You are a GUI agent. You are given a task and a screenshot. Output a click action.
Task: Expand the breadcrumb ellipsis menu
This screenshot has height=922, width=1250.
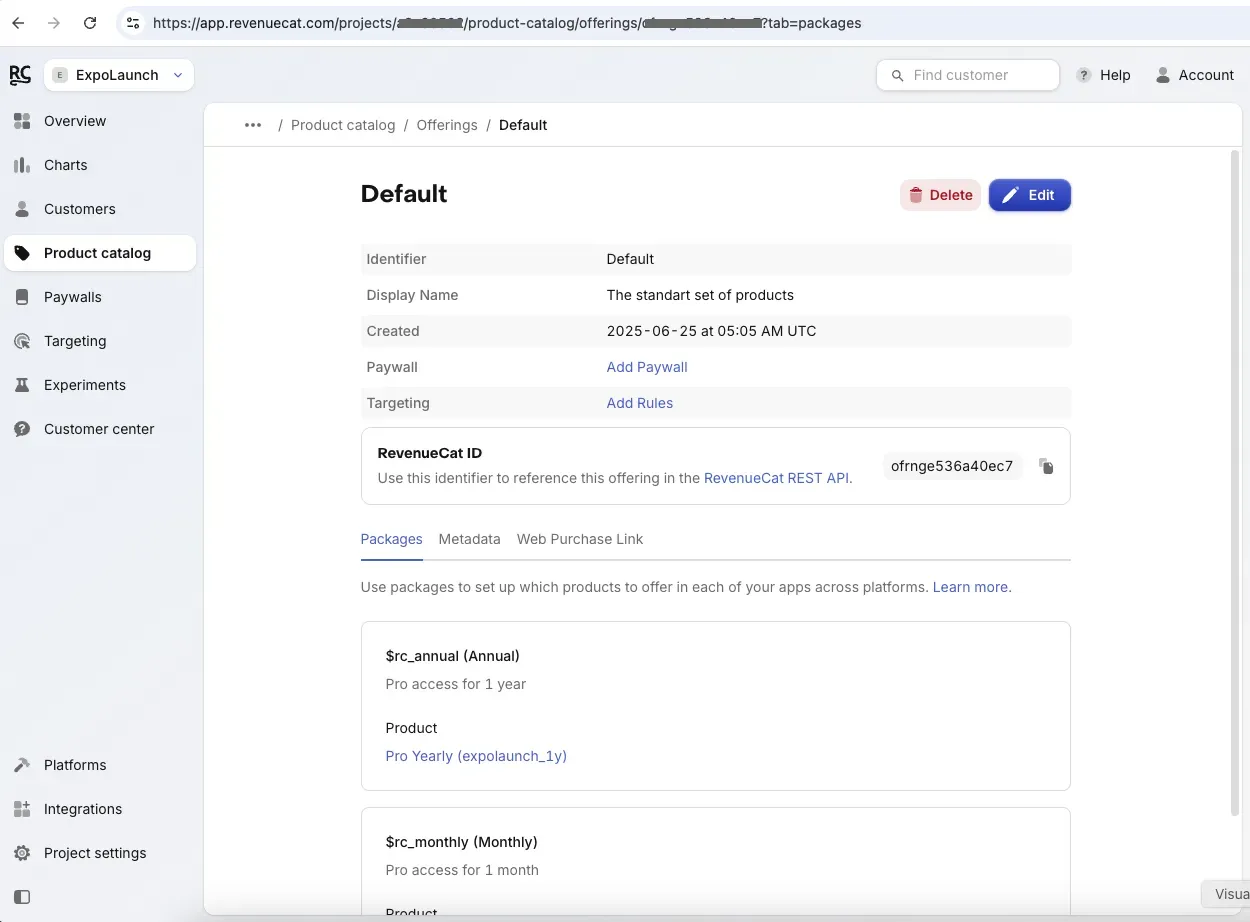253,125
